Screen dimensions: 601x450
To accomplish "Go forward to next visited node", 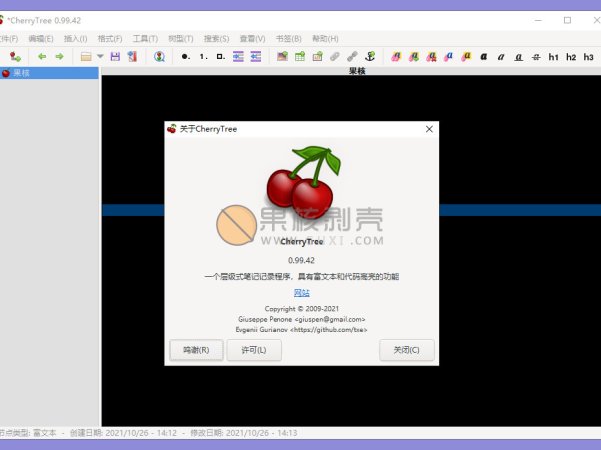I will (x=59, y=57).
